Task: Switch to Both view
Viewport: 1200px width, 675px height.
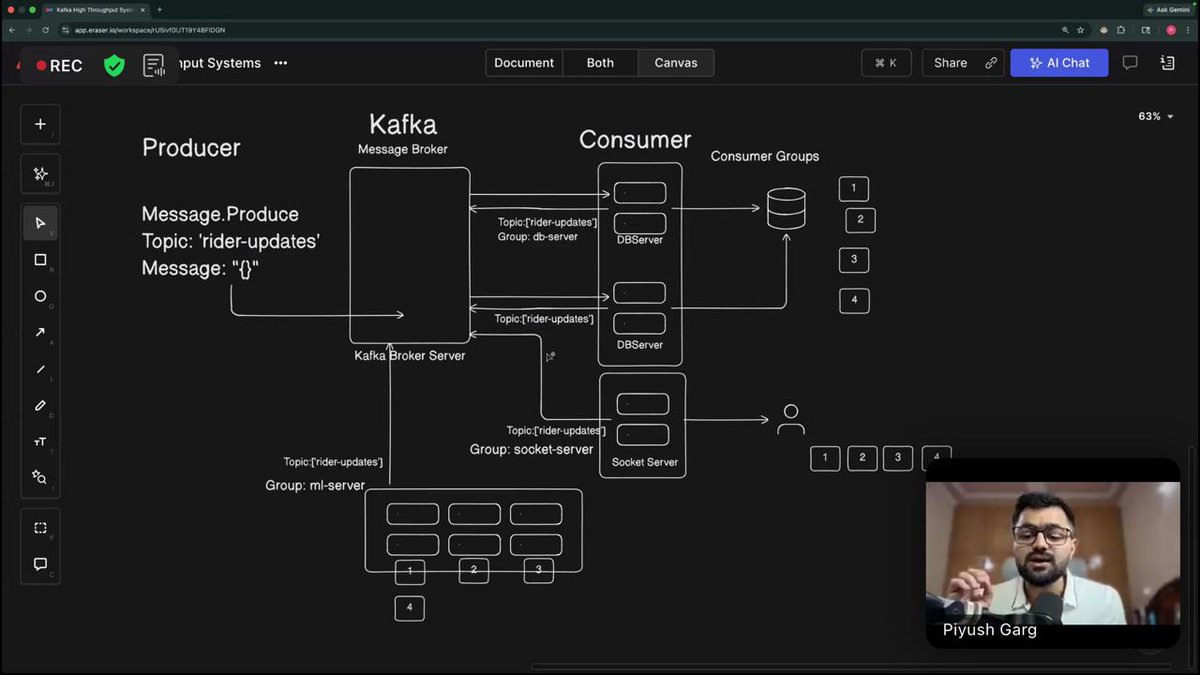Action: coord(600,63)
